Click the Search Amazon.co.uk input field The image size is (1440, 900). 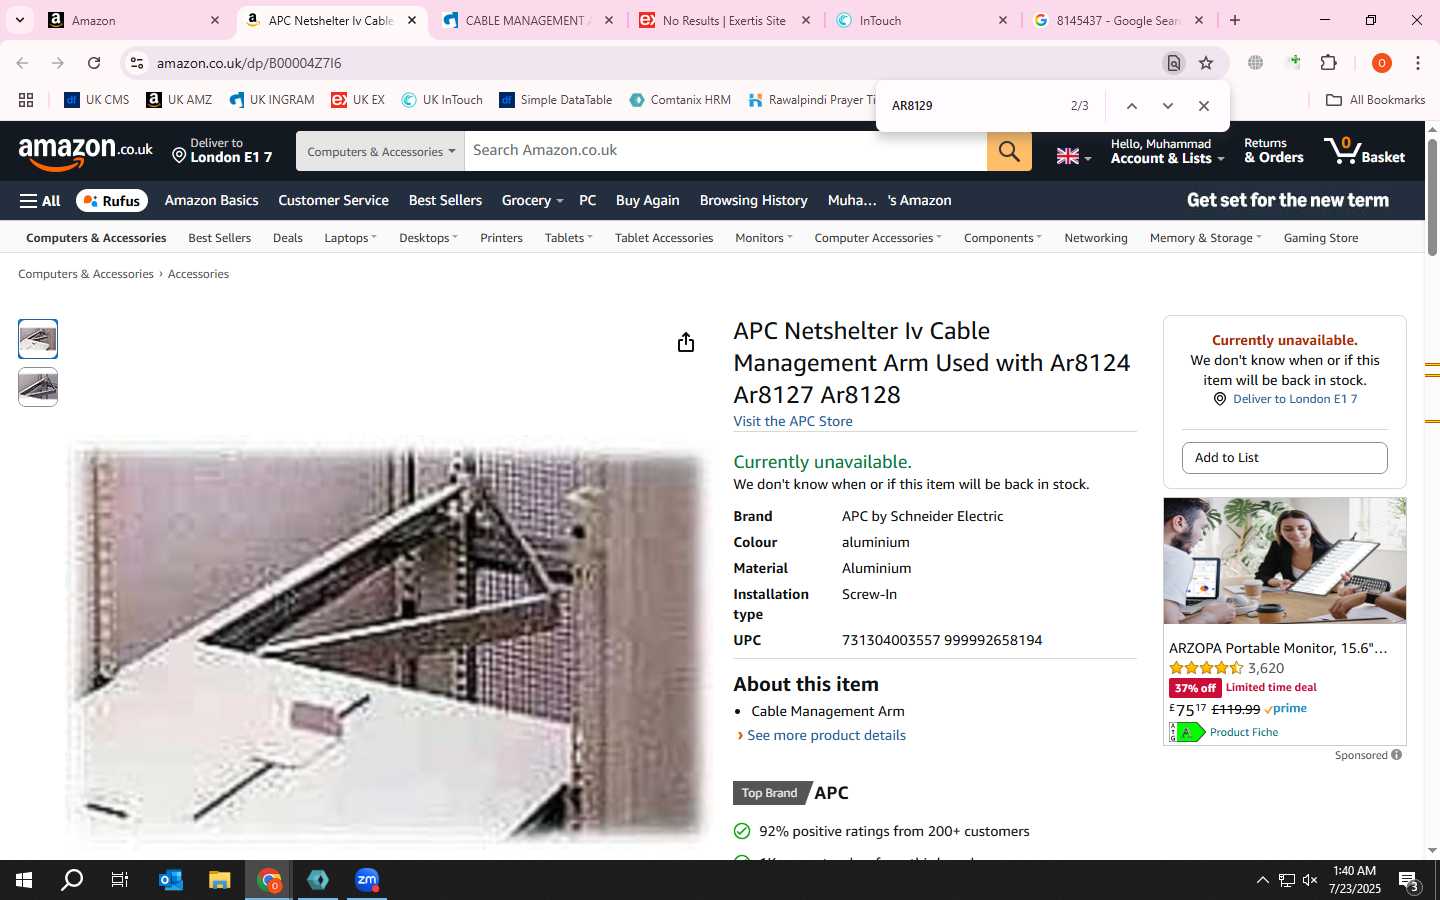[x=726, y=151]
